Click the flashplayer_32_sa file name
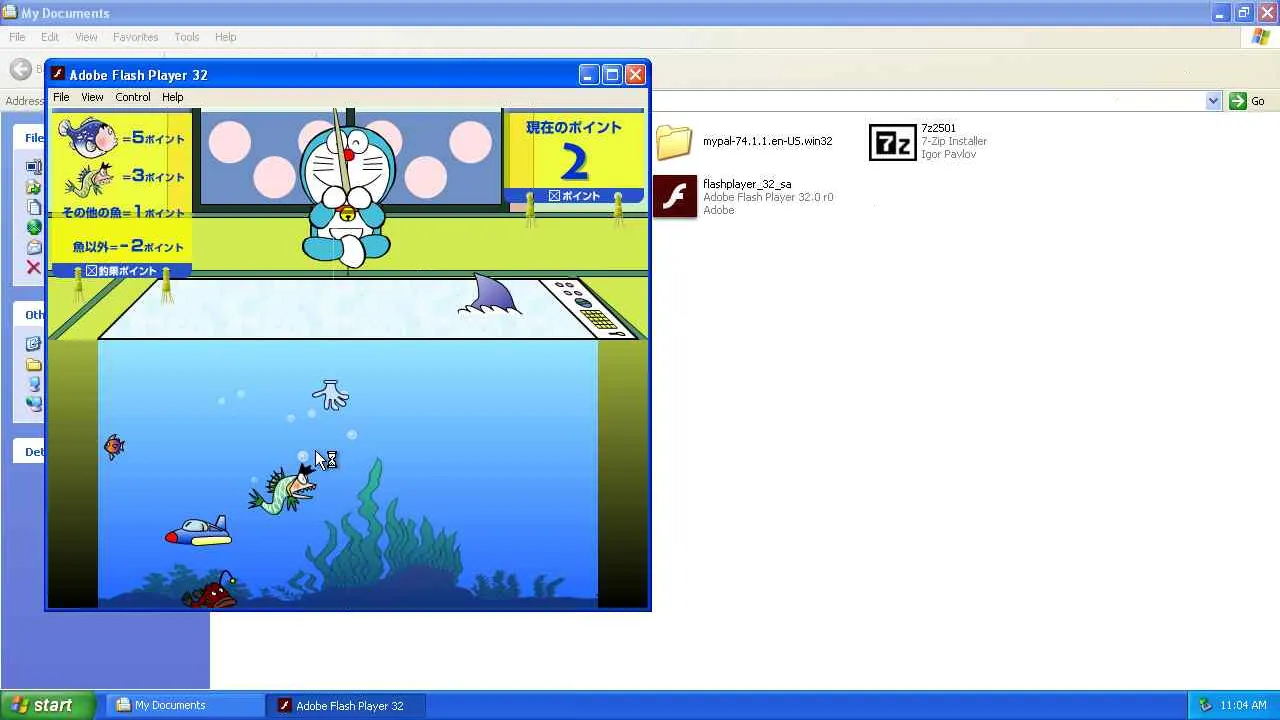Screen dimensions: 1280x720 tap(747, 184)
